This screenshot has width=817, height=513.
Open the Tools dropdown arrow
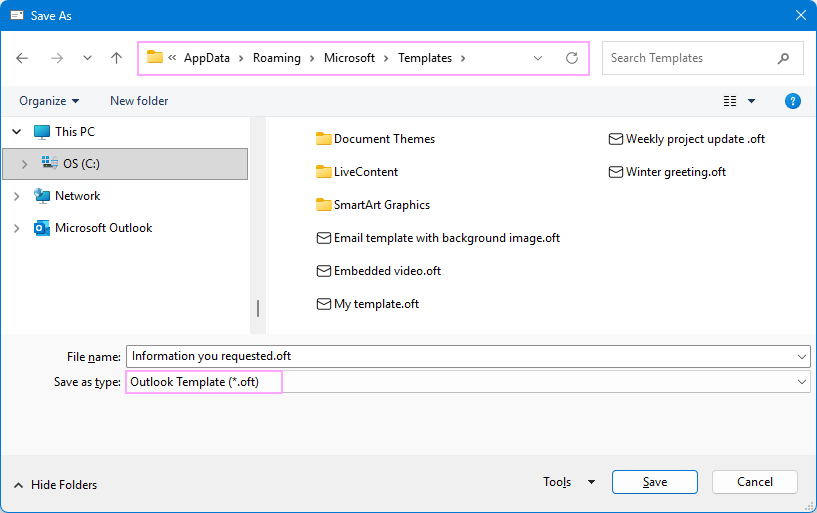click(x=591, y=482)
